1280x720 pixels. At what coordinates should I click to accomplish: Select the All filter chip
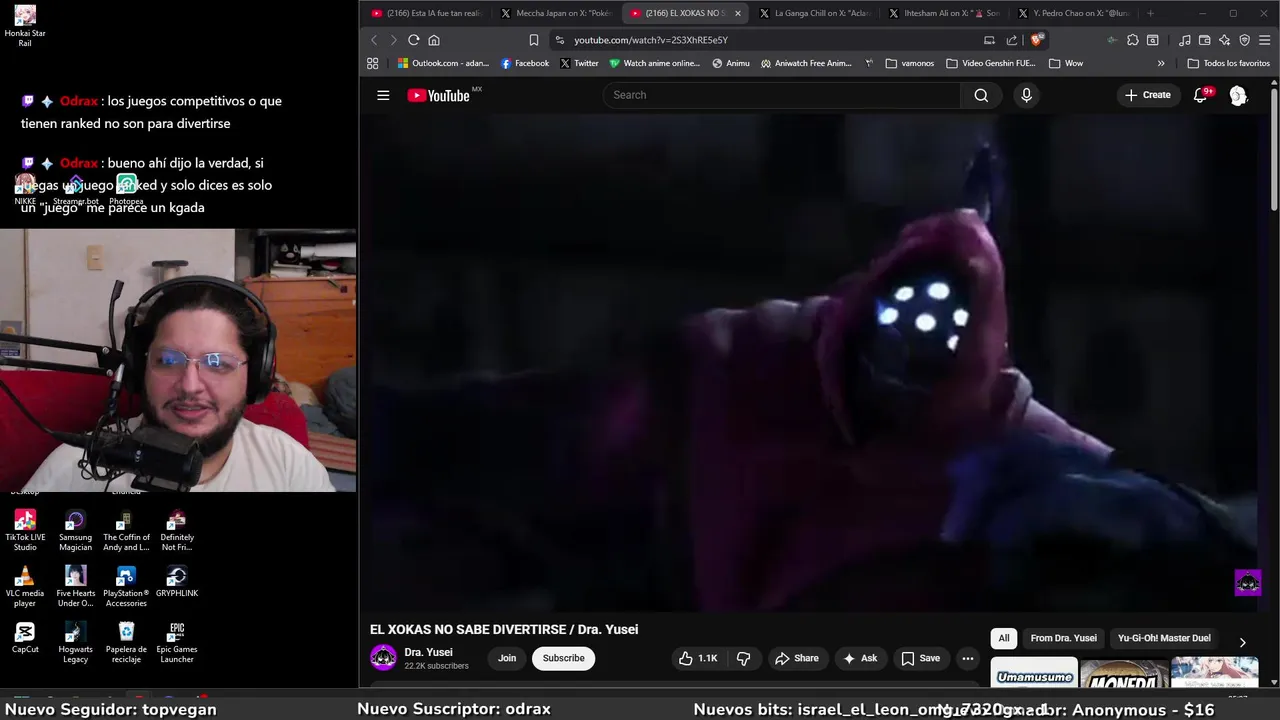click(1004, 638)
